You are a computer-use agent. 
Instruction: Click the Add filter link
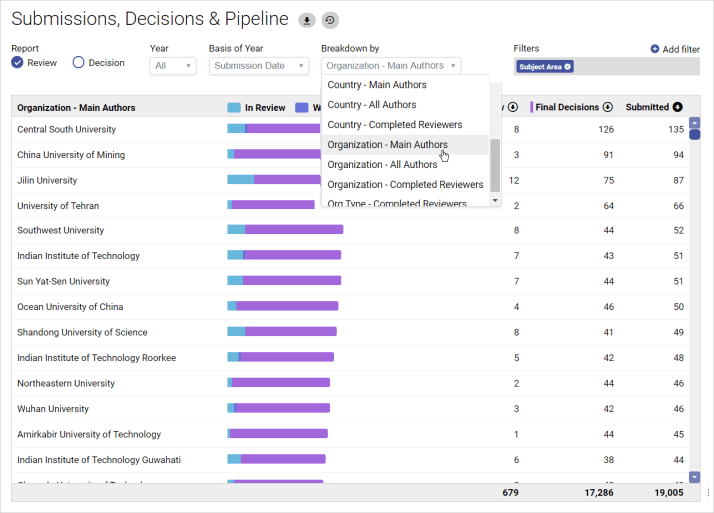click(x=681, y=49)
